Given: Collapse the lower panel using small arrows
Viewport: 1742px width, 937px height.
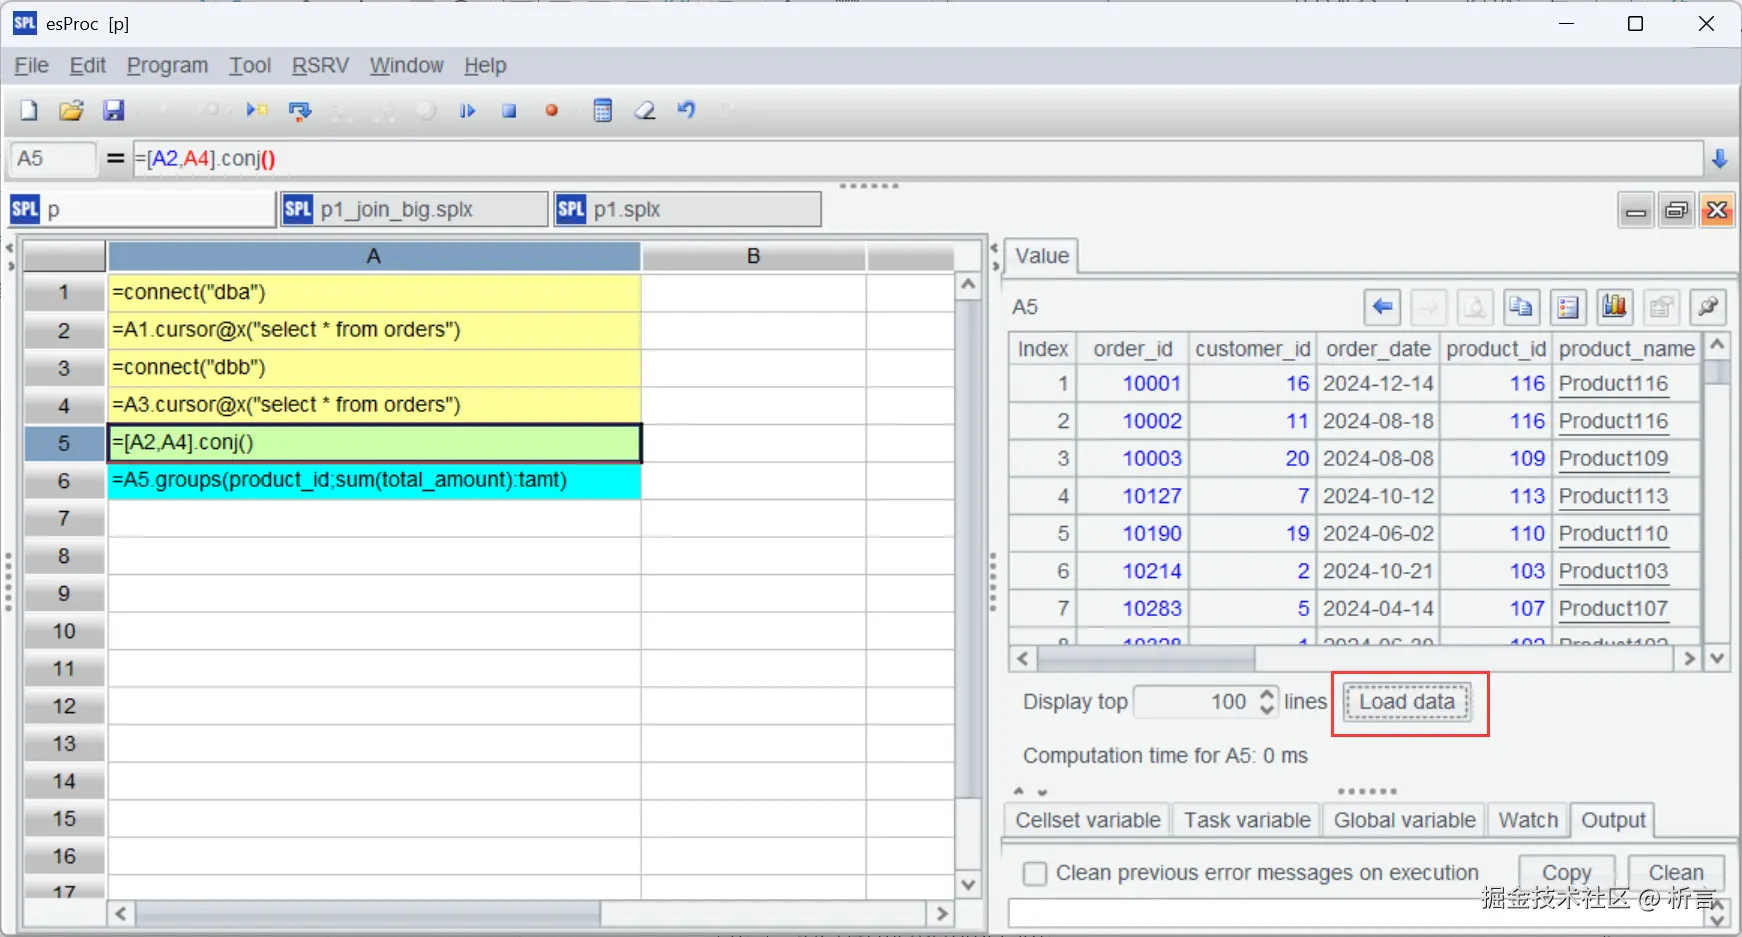Looking at the screenshot, I should (1042, 792).
